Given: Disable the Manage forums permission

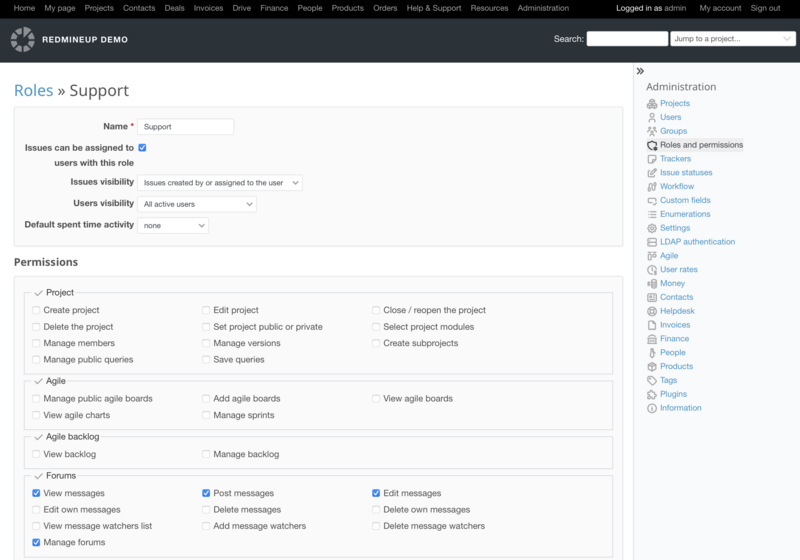Looking at the screenshot, I should (37, 542).
